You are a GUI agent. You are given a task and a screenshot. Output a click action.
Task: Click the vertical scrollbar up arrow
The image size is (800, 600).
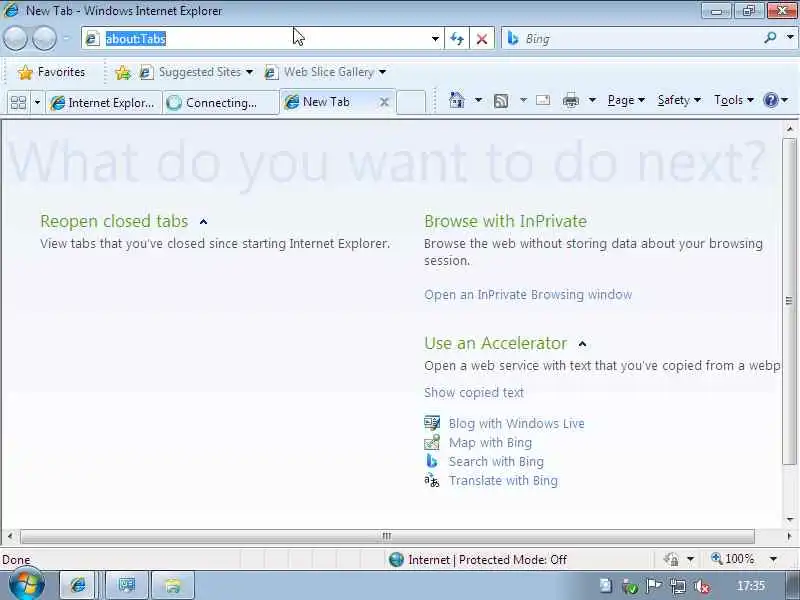click(x=789, y=129)
